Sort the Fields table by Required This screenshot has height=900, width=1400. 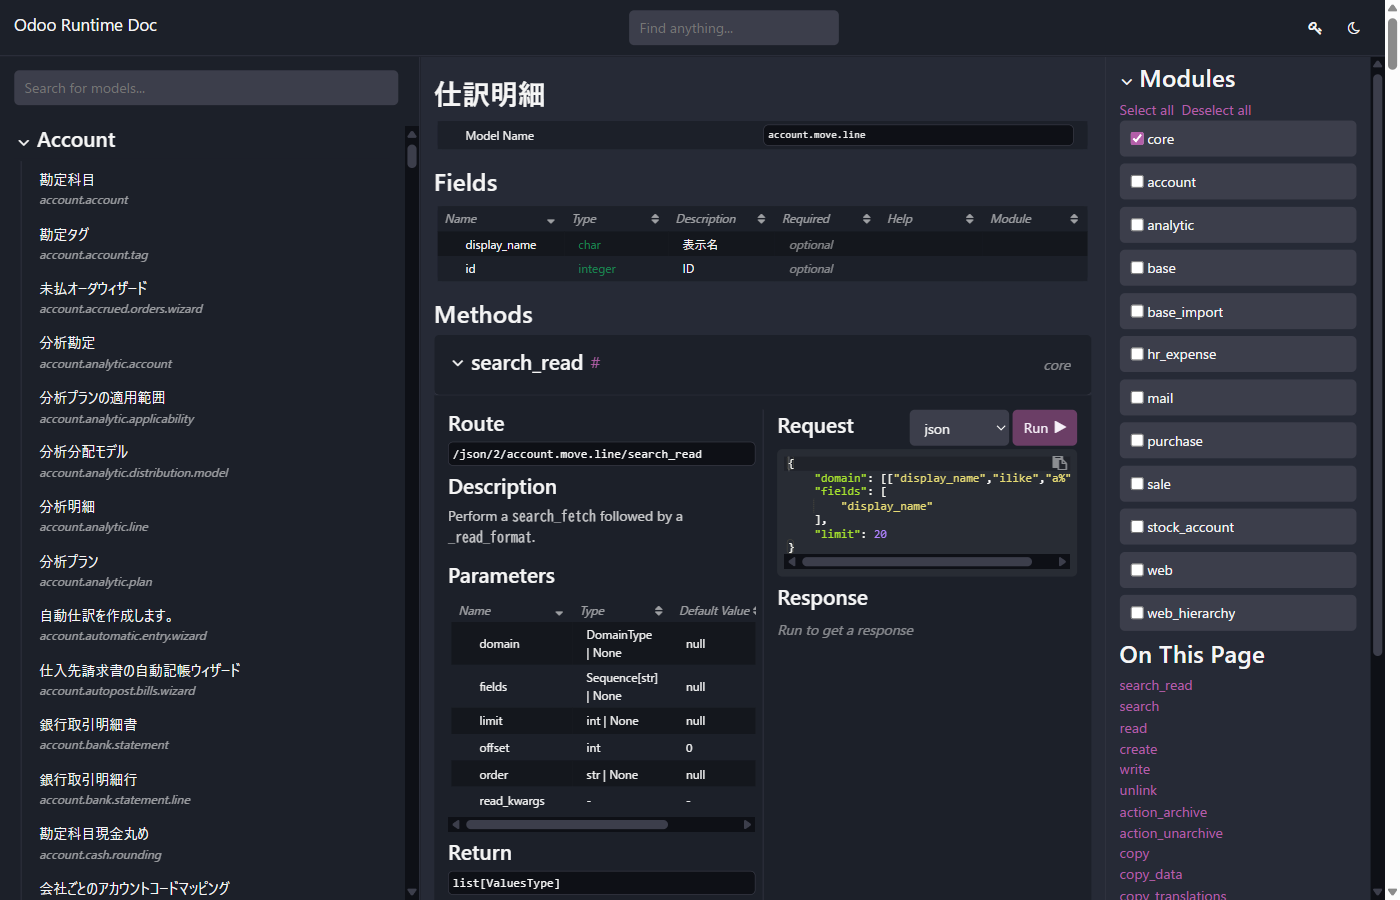point(826,219)
